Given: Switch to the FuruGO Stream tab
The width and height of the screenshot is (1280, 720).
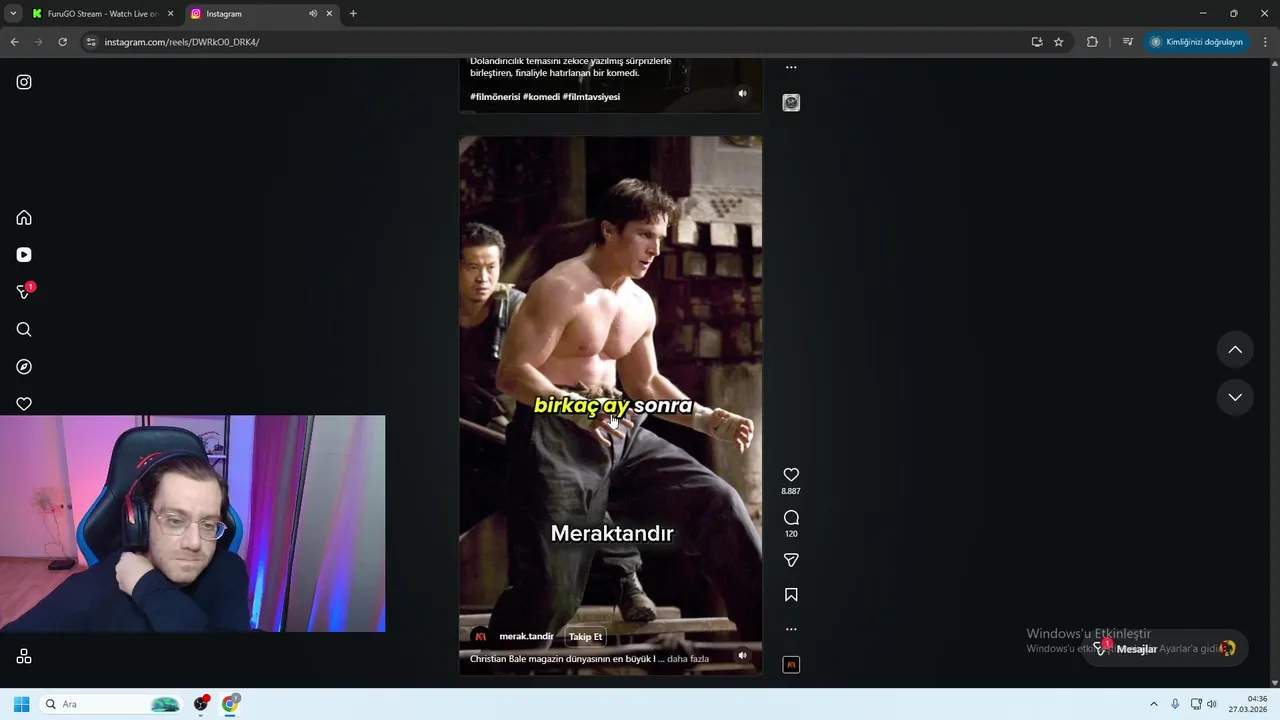Looking at the screenshot, I should (103, 14).
